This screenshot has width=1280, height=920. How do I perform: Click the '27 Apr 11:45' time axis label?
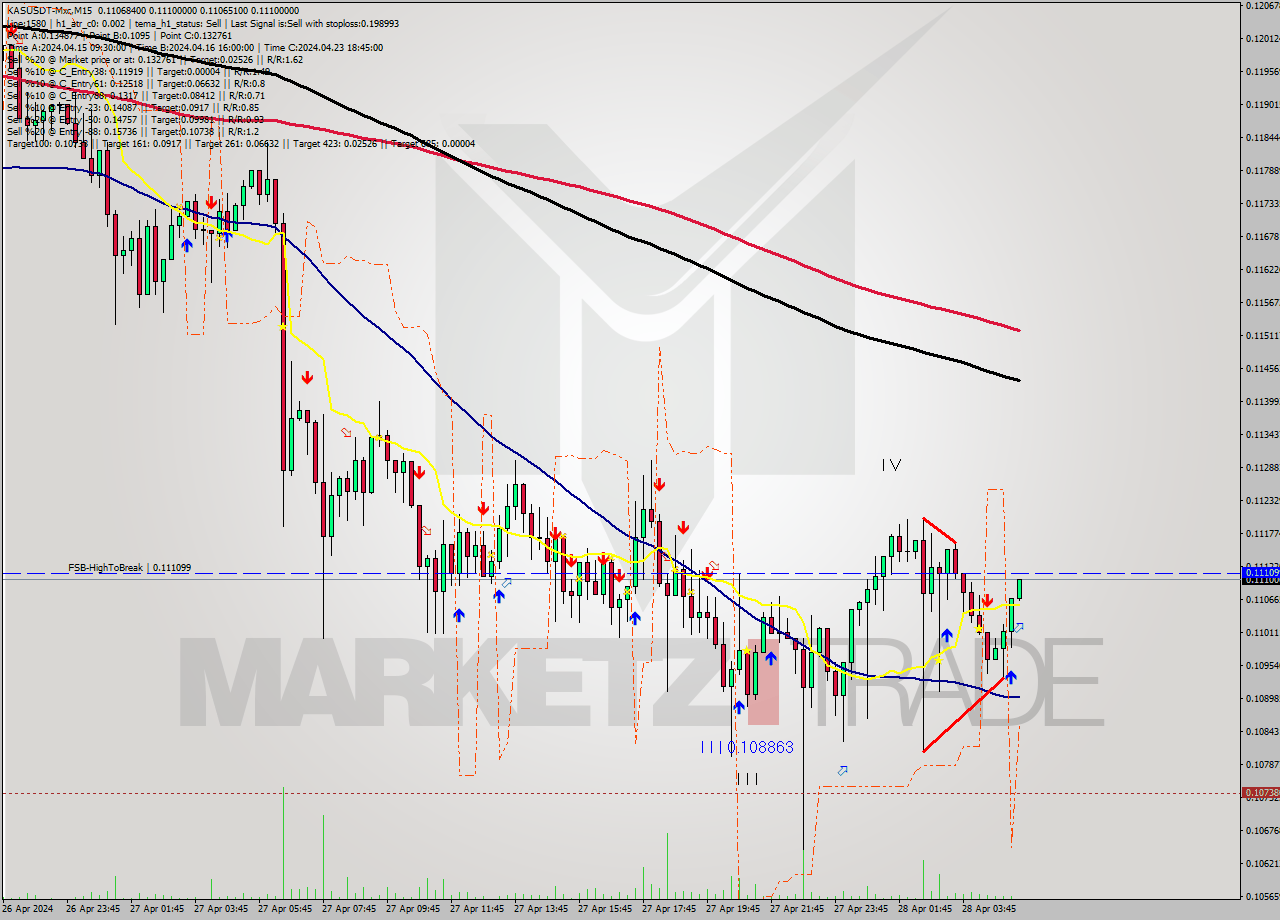[478, 909]
